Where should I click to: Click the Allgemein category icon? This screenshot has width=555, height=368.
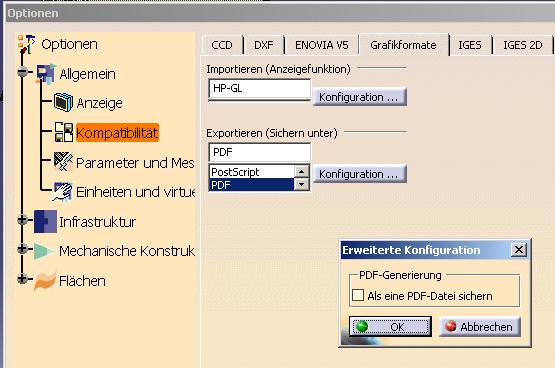point(46,74)
